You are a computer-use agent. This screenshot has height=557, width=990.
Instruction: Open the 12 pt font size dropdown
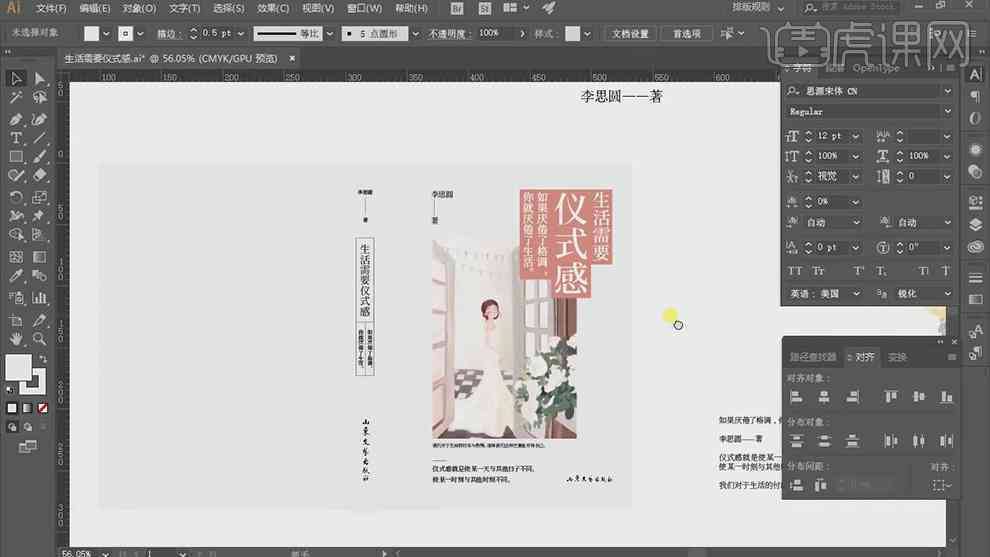point(856,136)
